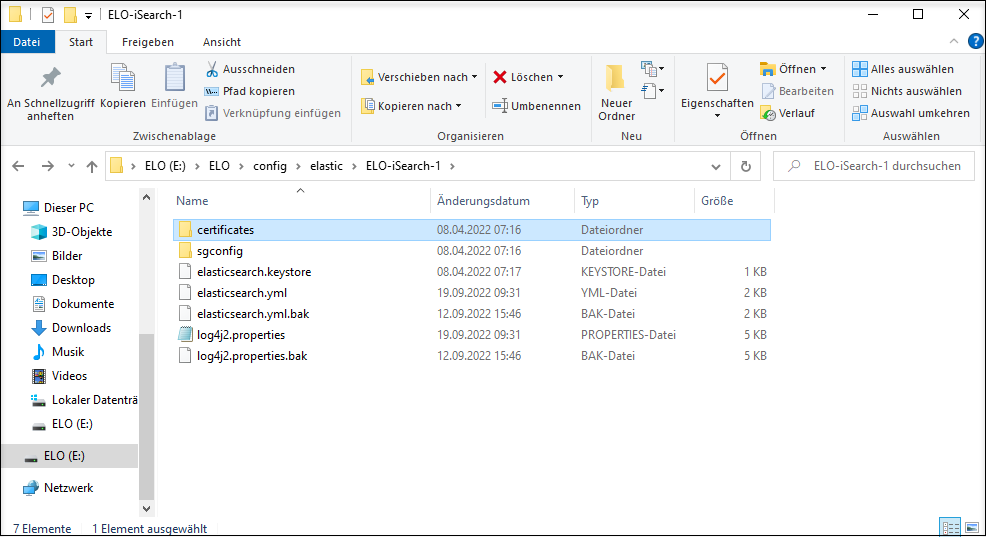Screen dimensions: 986x537
Task: Click the elastic breadcrumb in address bar
Action: click(326, 166)
